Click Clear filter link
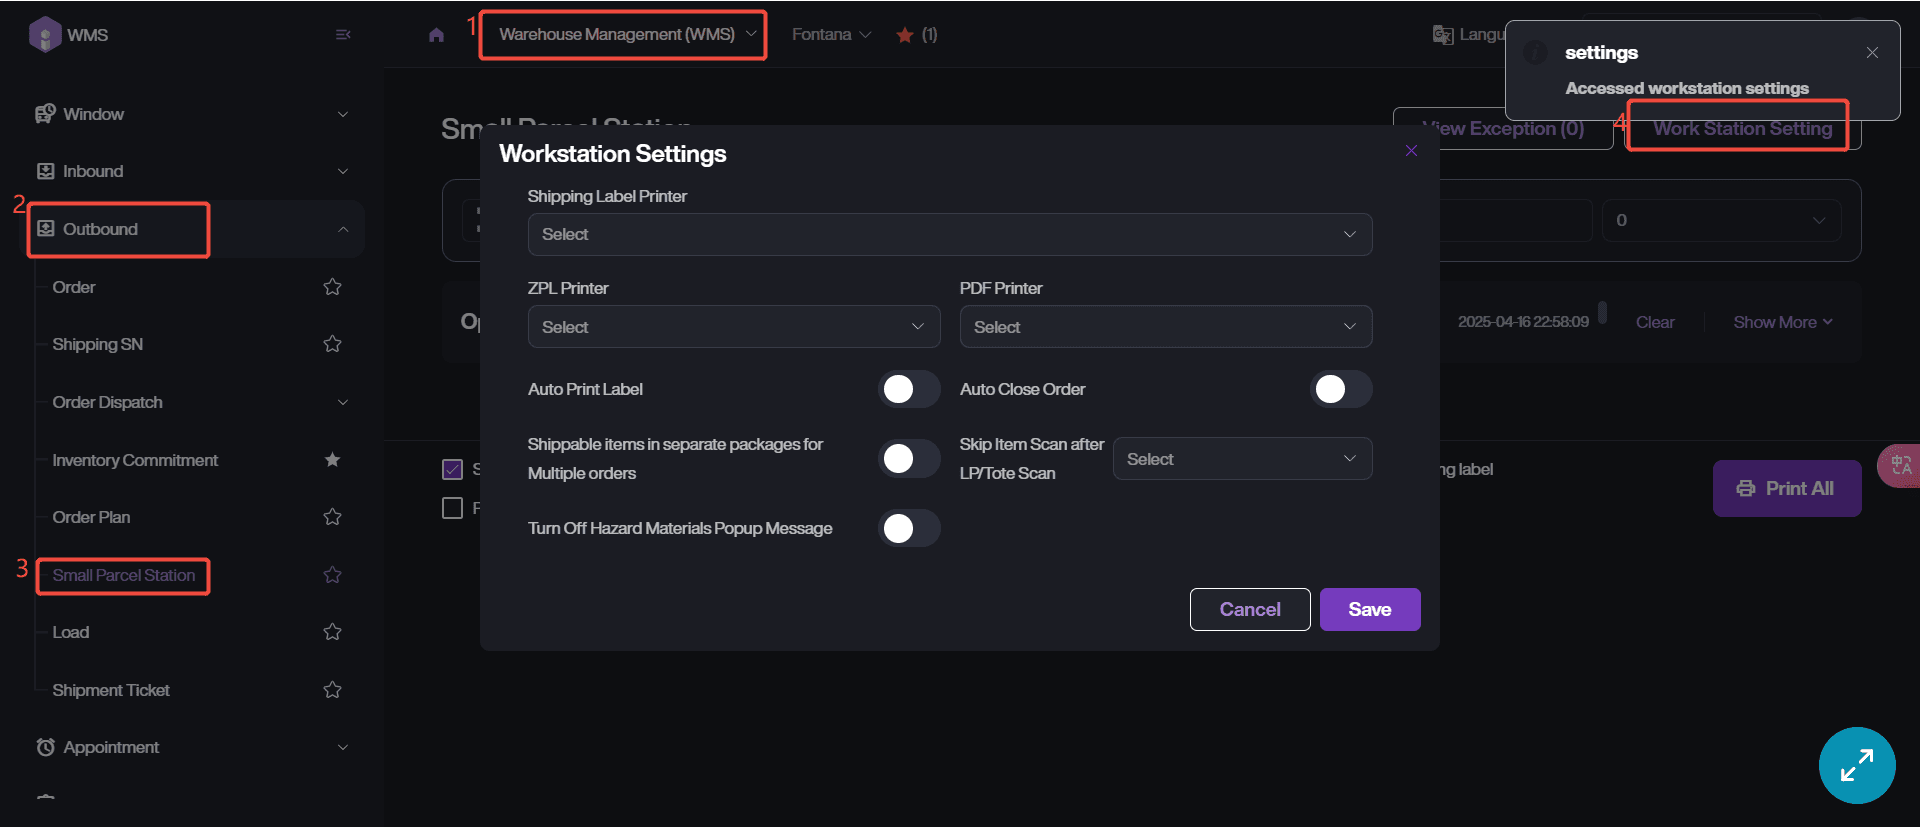 [x=1655, y=322]
